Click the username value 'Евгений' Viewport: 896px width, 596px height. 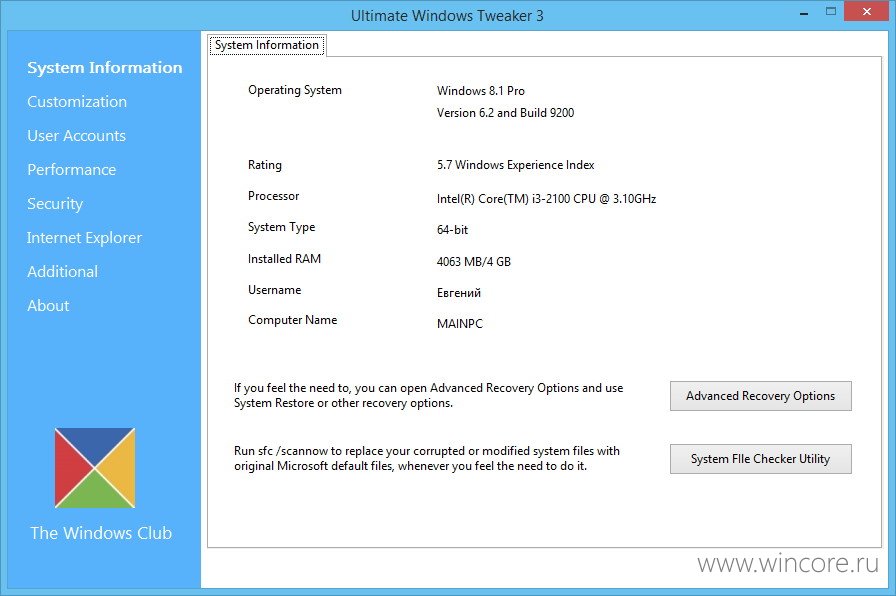coord(459,293)
